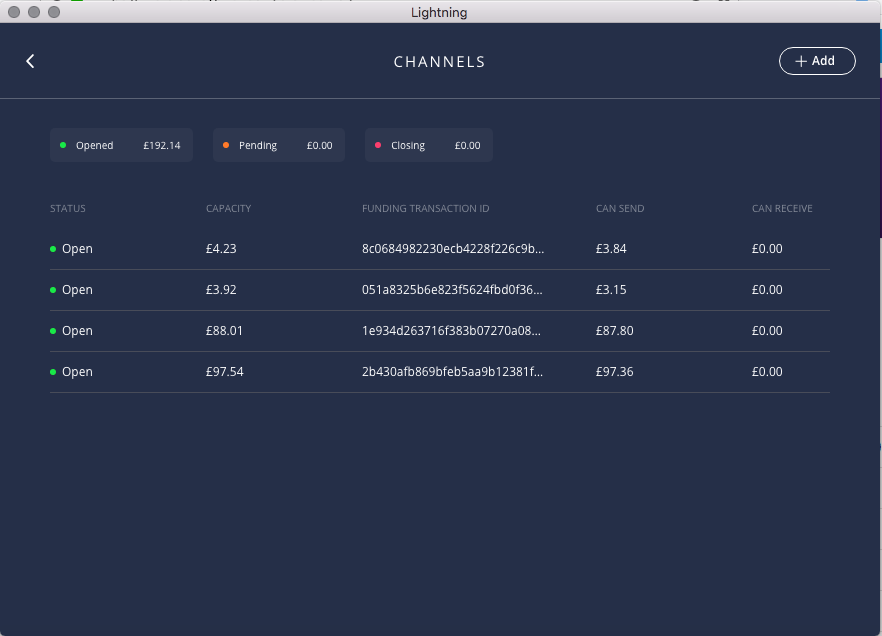Expand the channel starting with 051a8325

(x=440, y=289)
